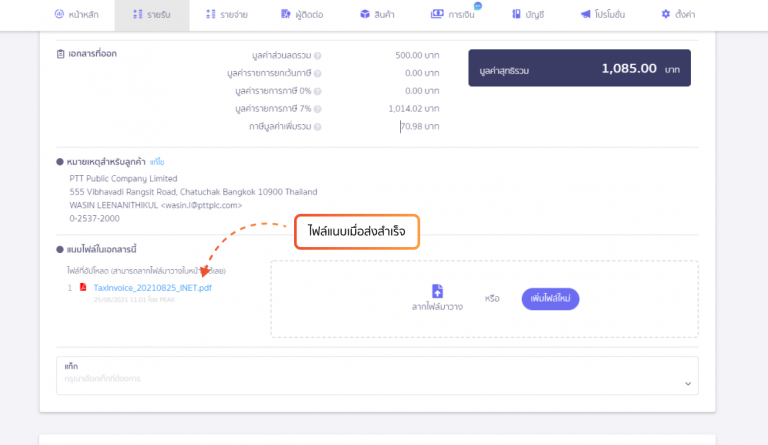Open TaxInvoice_20210825_INET.pdf attachment link

(x=153, y=288)
